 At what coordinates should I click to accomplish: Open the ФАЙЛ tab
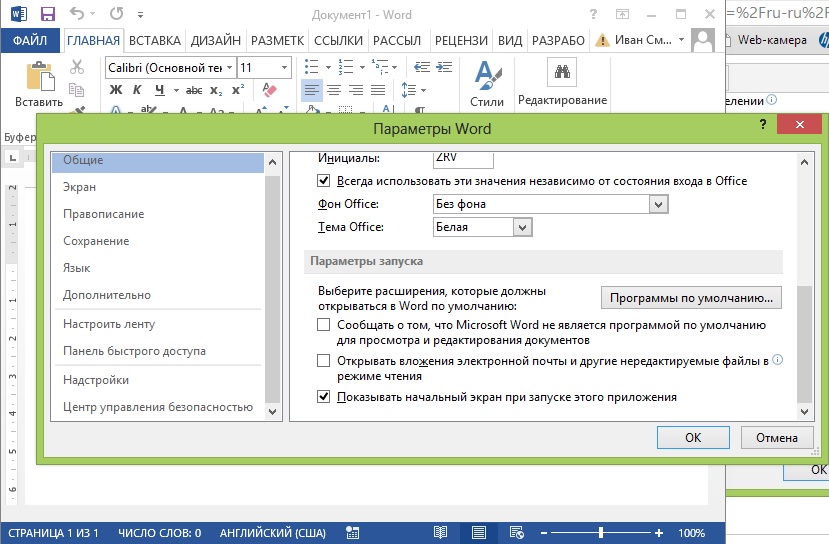click(30, 40)
